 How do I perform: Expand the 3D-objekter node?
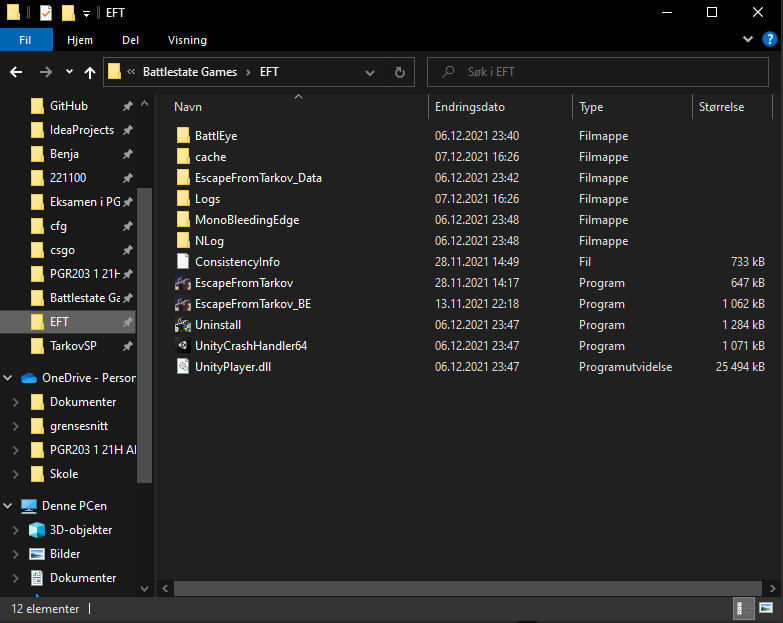(x=15, y=530)
